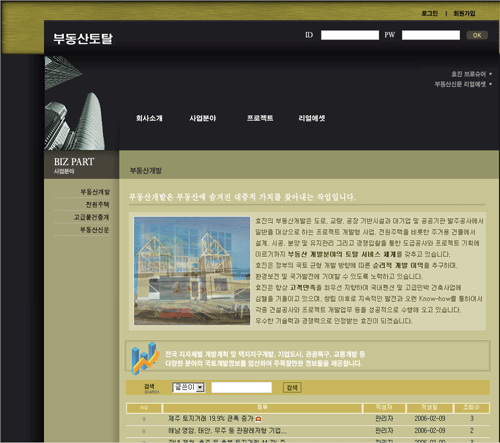Click 2006-02-09 in the 해남·영암 row

click(x=430, y=431)
